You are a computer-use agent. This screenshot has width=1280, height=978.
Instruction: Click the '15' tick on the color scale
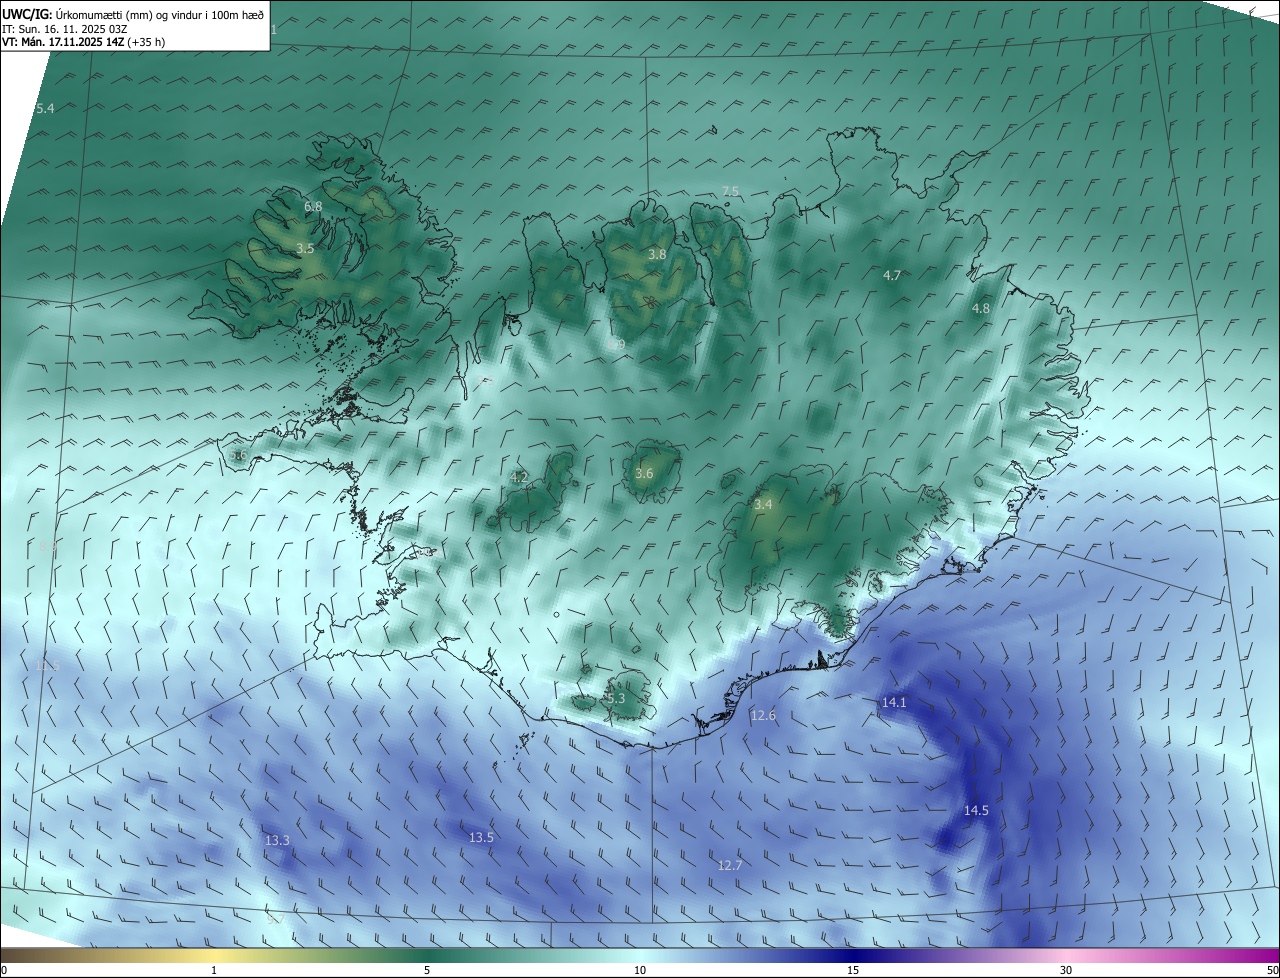click(853, 970)
